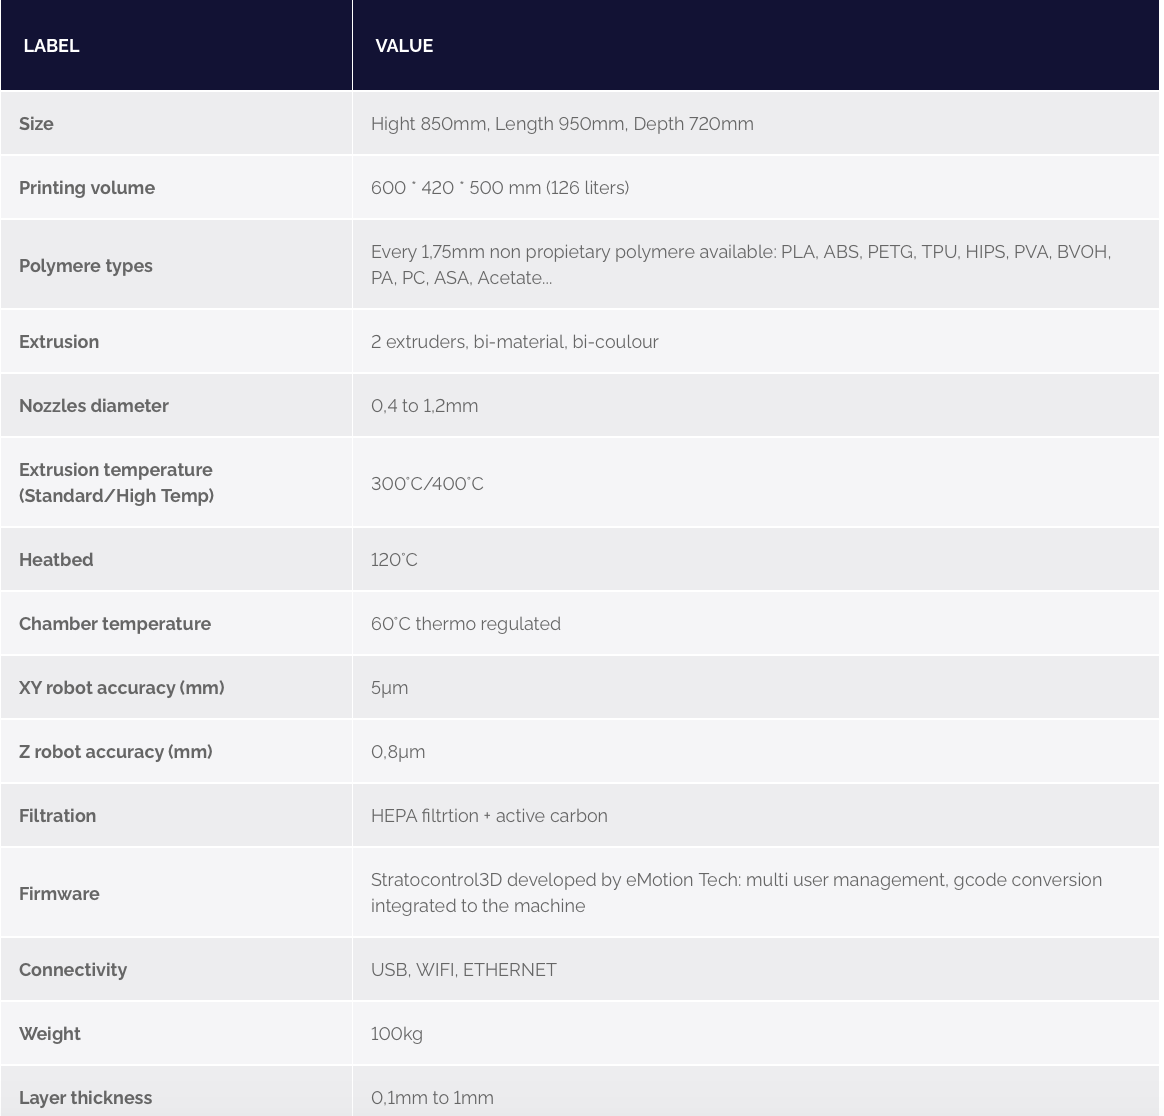
Task: Select the Size row label
Action: (36, 123)
